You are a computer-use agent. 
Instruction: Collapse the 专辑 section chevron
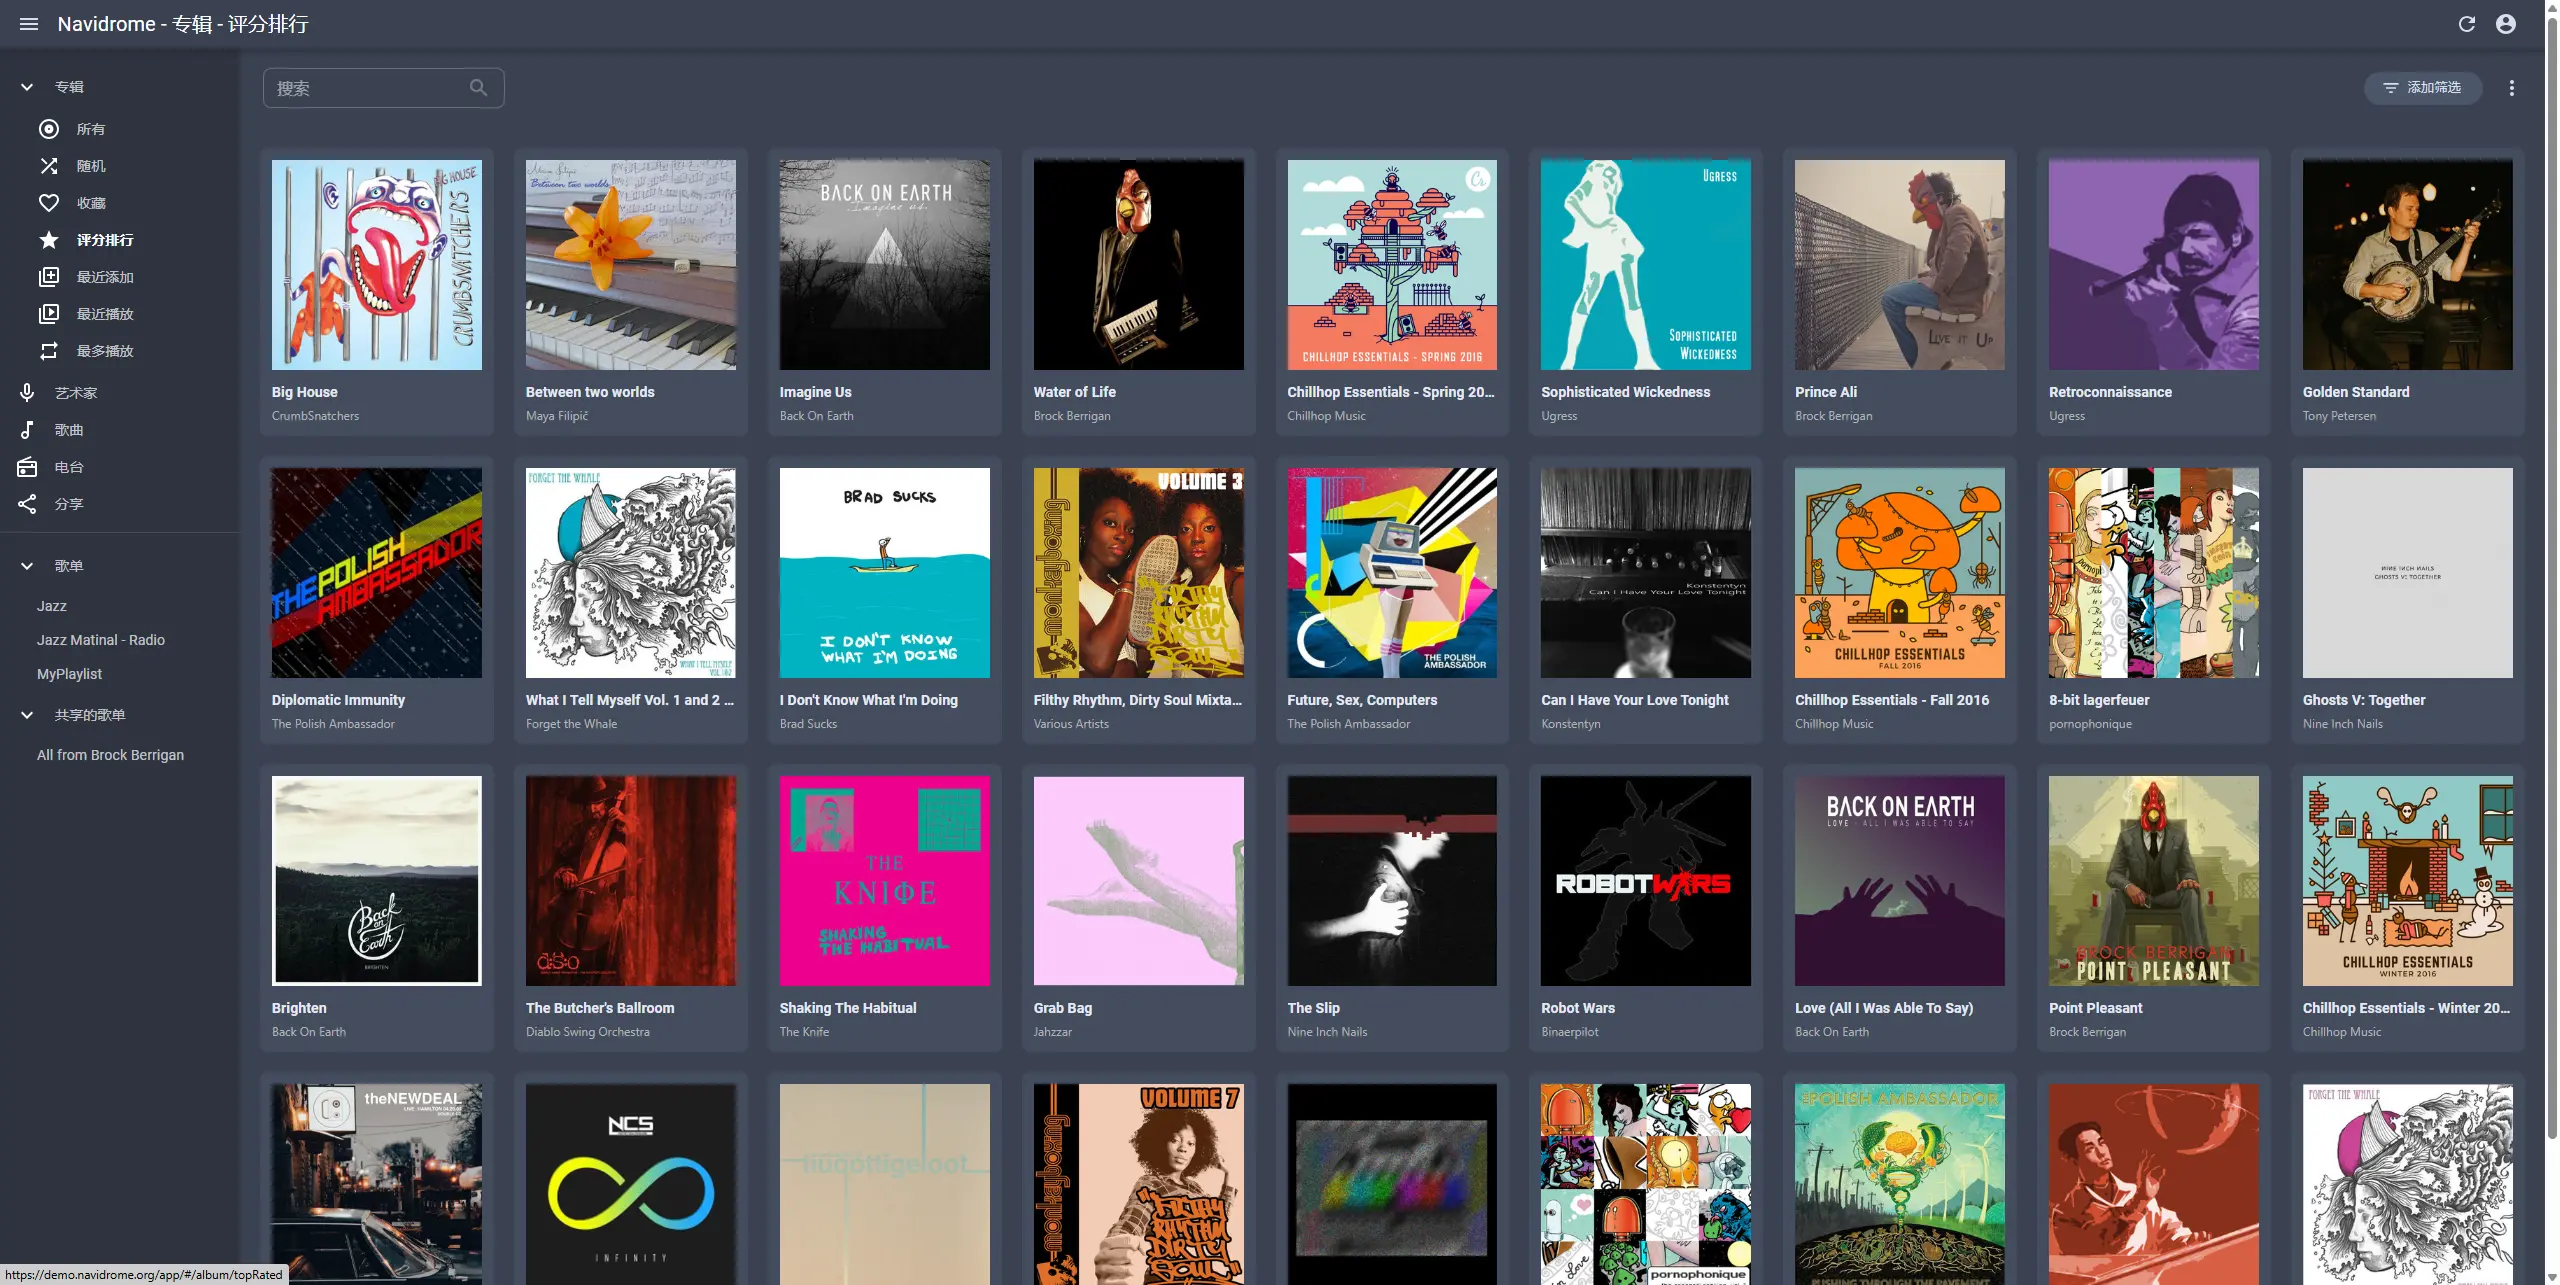pyautogui.click(x=27, y=87)
